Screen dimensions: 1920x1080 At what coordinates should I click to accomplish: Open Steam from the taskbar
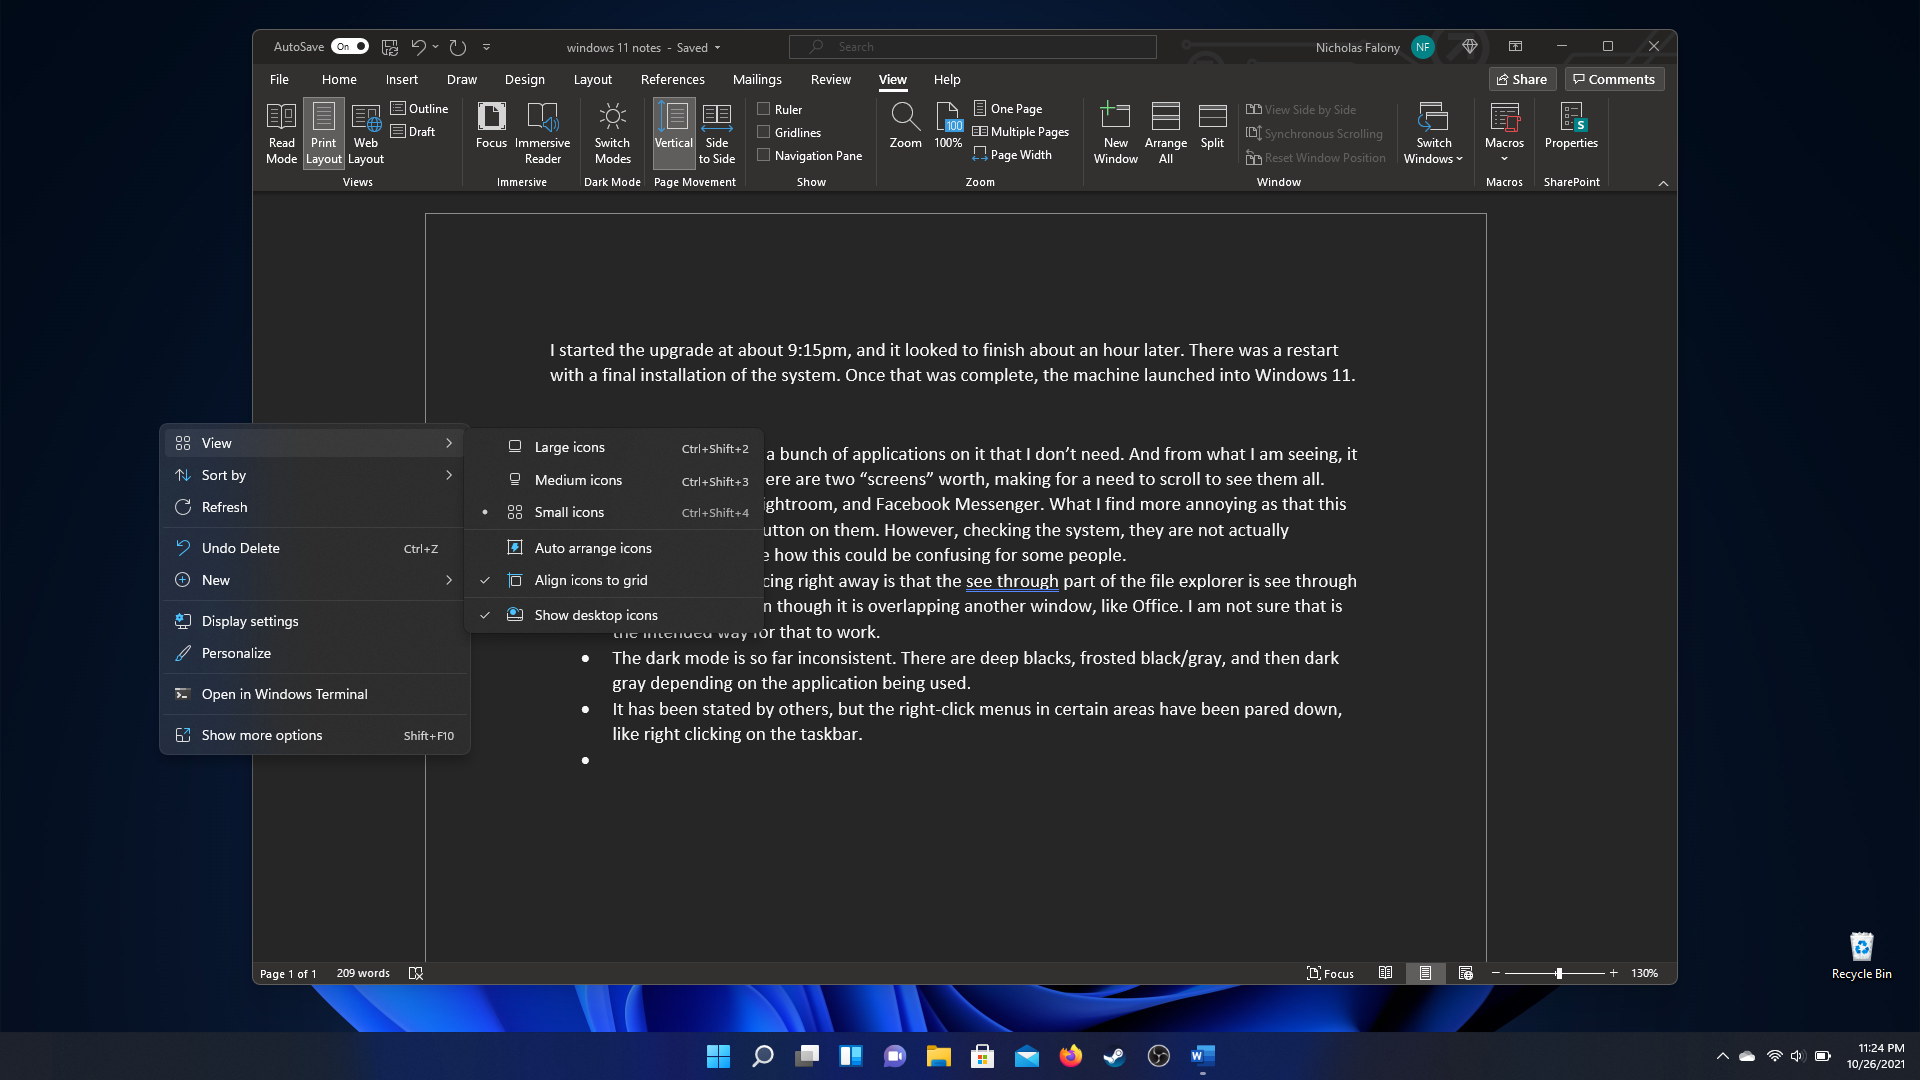tap(1115, 1056)
